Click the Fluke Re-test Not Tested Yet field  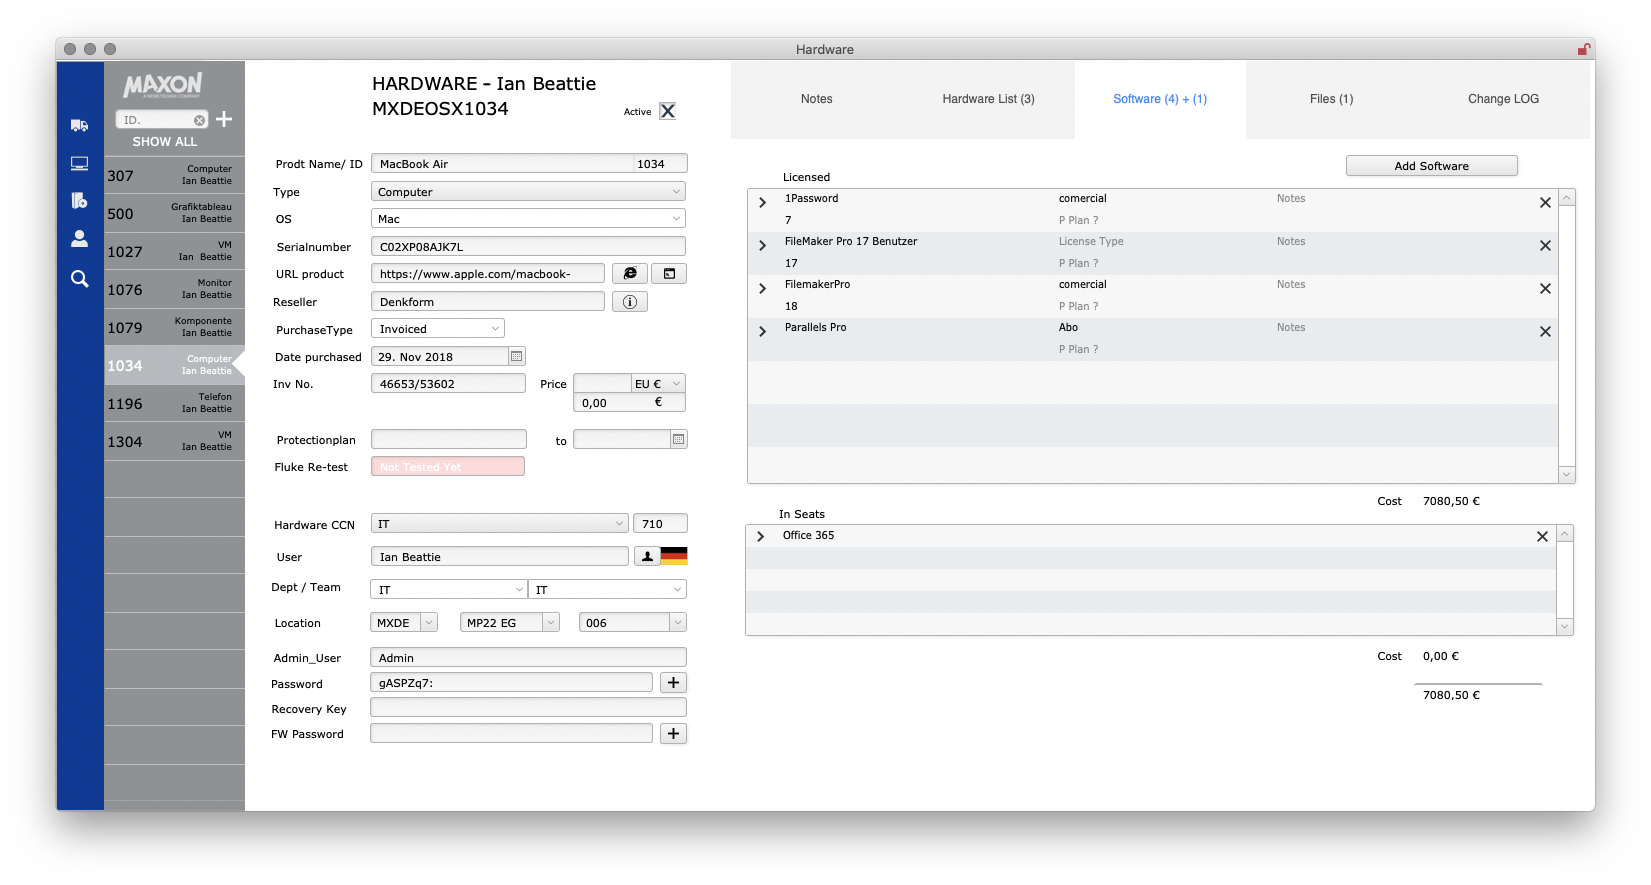click(x=448, y=467)
